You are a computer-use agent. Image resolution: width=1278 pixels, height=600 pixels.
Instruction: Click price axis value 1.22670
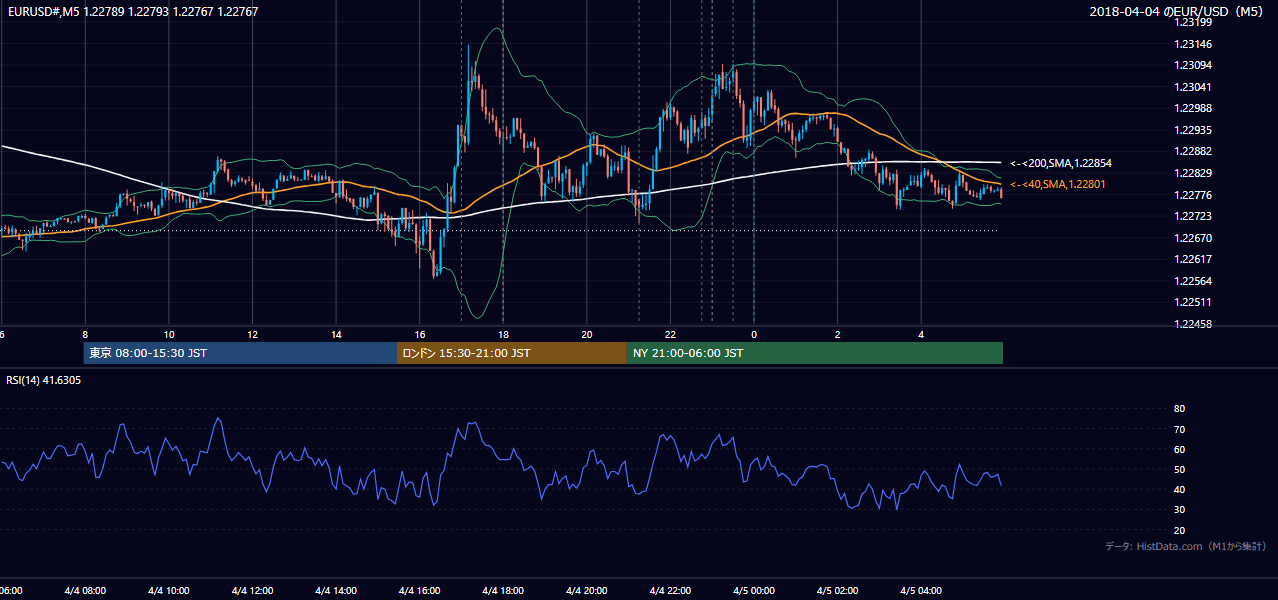1194,238
